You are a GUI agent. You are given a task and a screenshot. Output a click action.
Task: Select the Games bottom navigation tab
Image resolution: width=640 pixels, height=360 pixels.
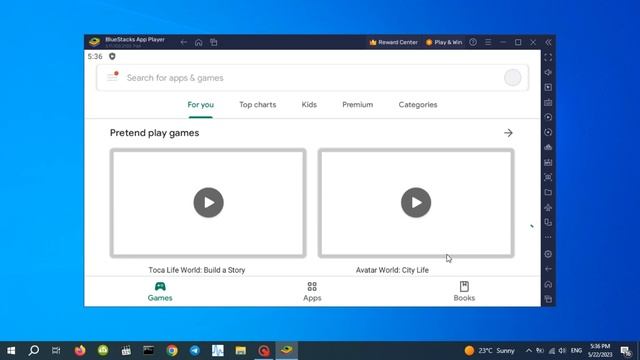tap(160, 291)
